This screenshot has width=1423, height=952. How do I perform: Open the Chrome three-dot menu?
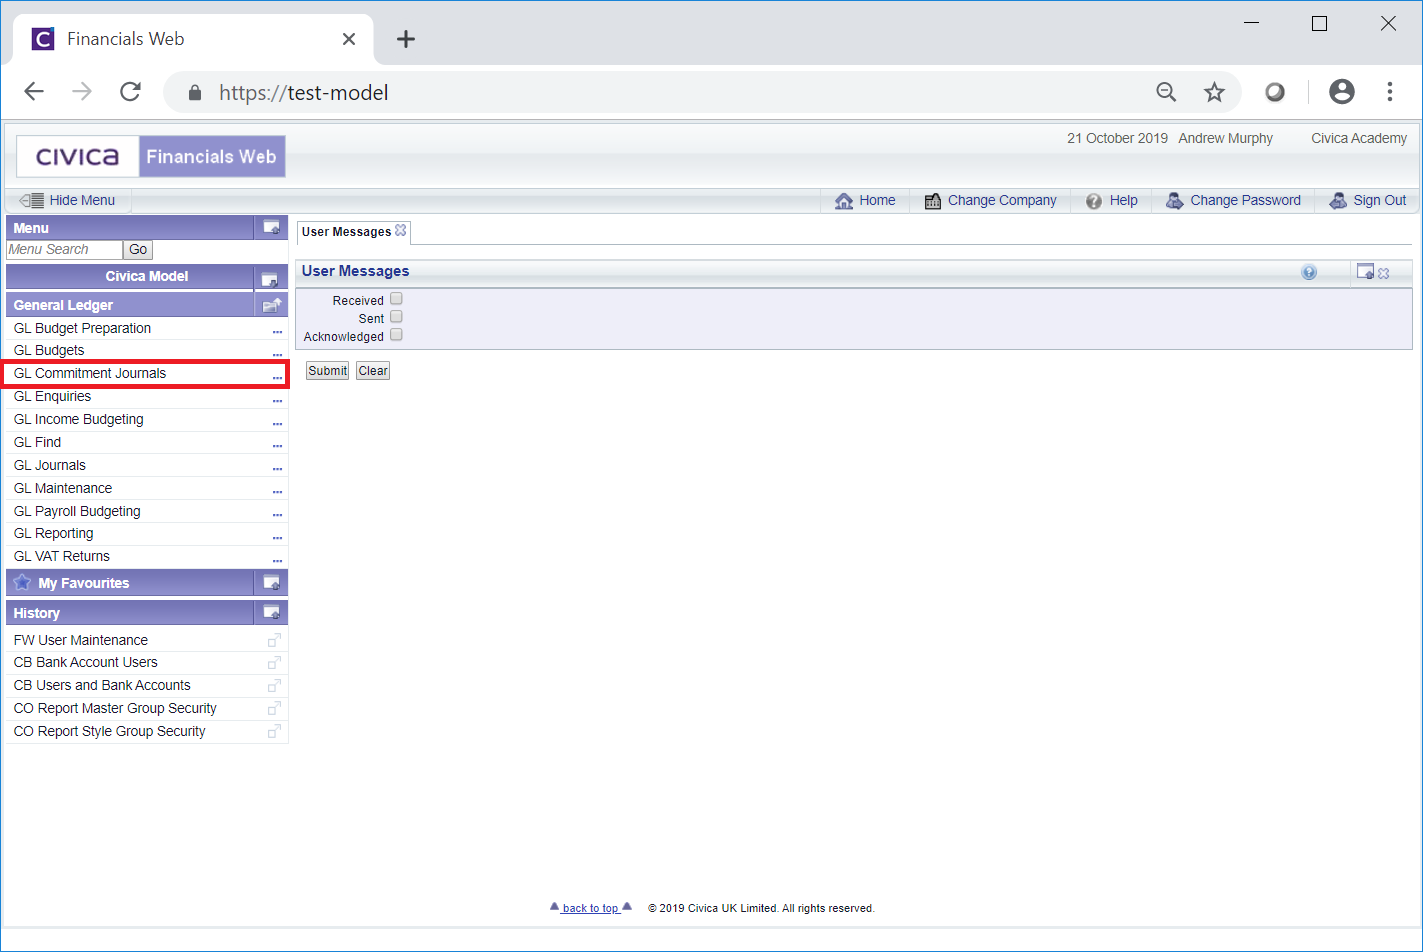pyautogui.click(x=1390, y=92)
